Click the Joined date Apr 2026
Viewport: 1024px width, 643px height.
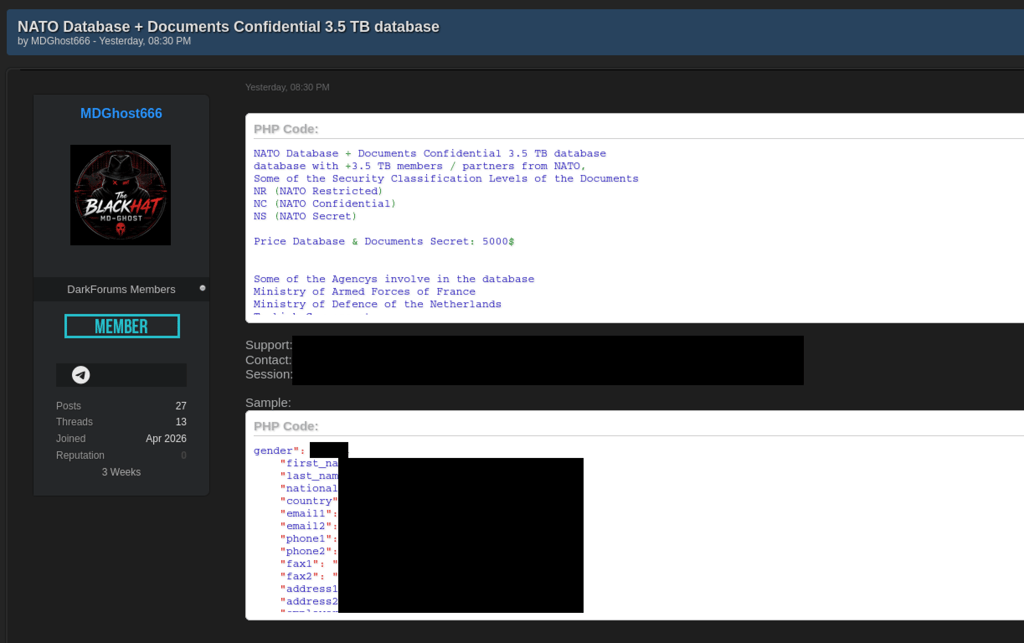166,439
